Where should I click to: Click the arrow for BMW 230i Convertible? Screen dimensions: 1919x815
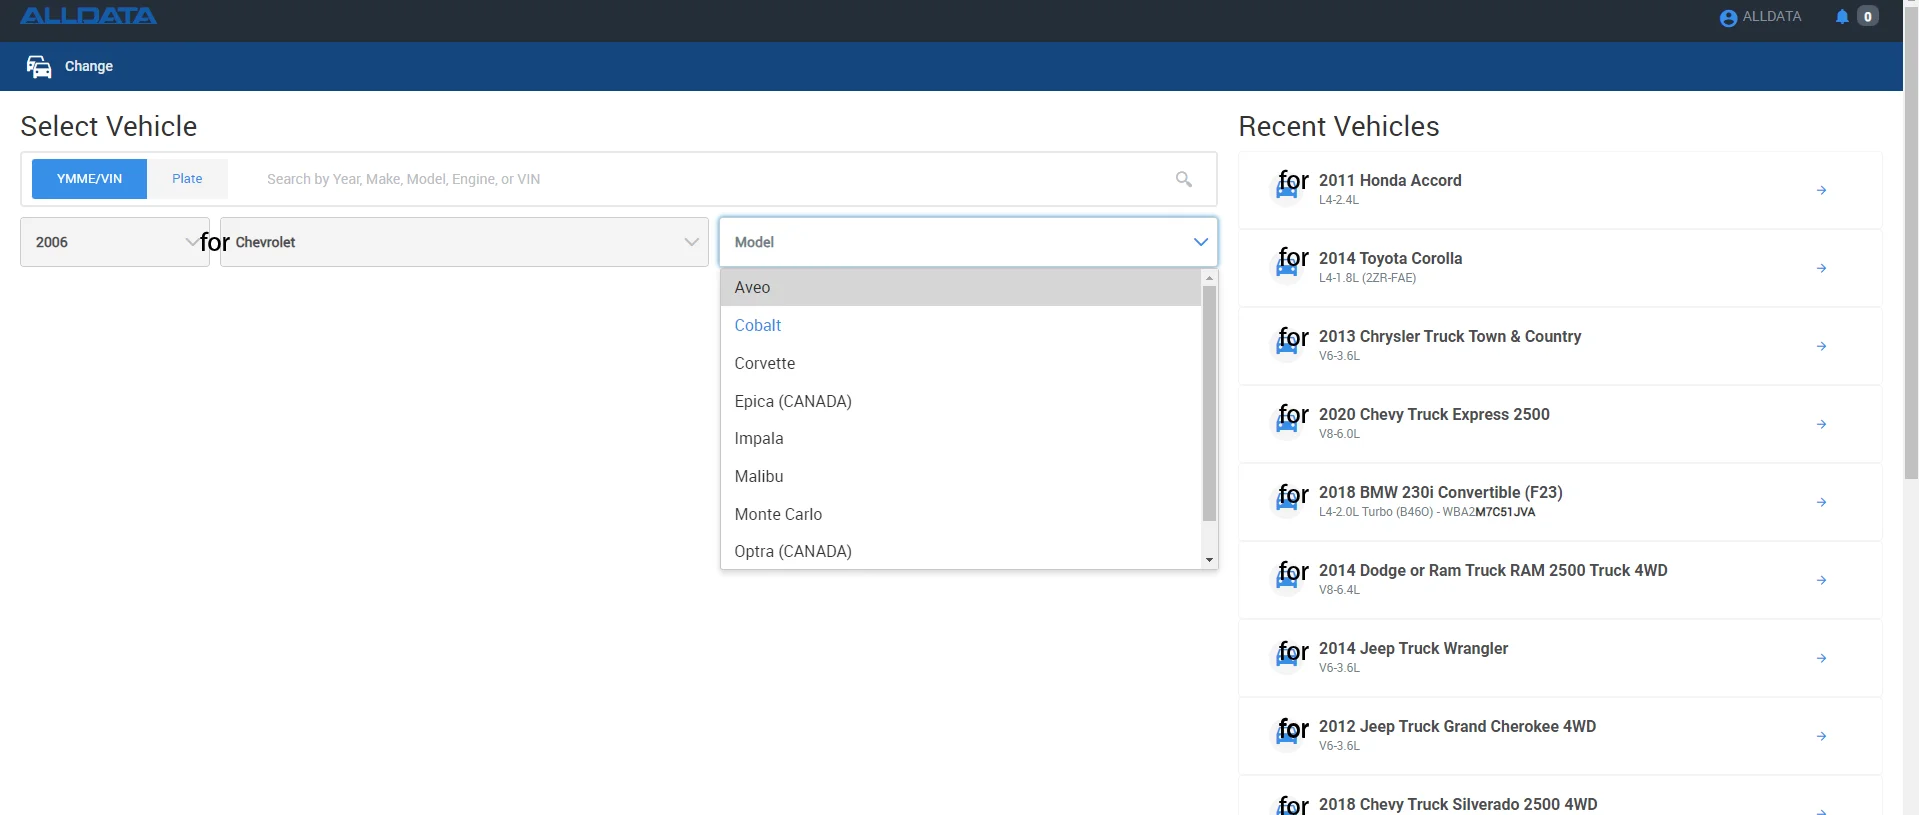1822,502
